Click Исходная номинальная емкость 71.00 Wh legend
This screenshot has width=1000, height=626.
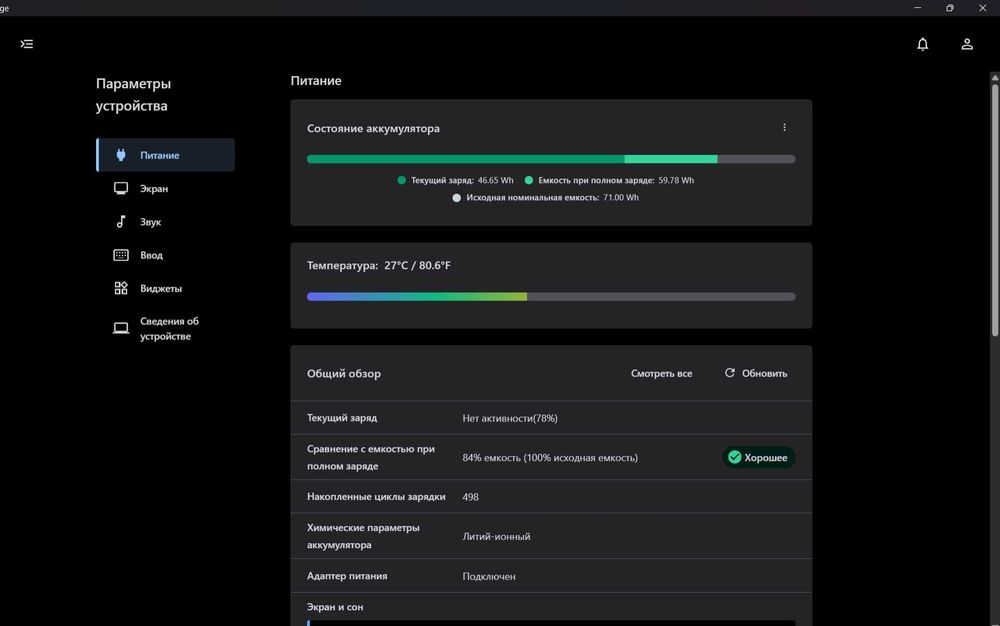tap(545, 198)
